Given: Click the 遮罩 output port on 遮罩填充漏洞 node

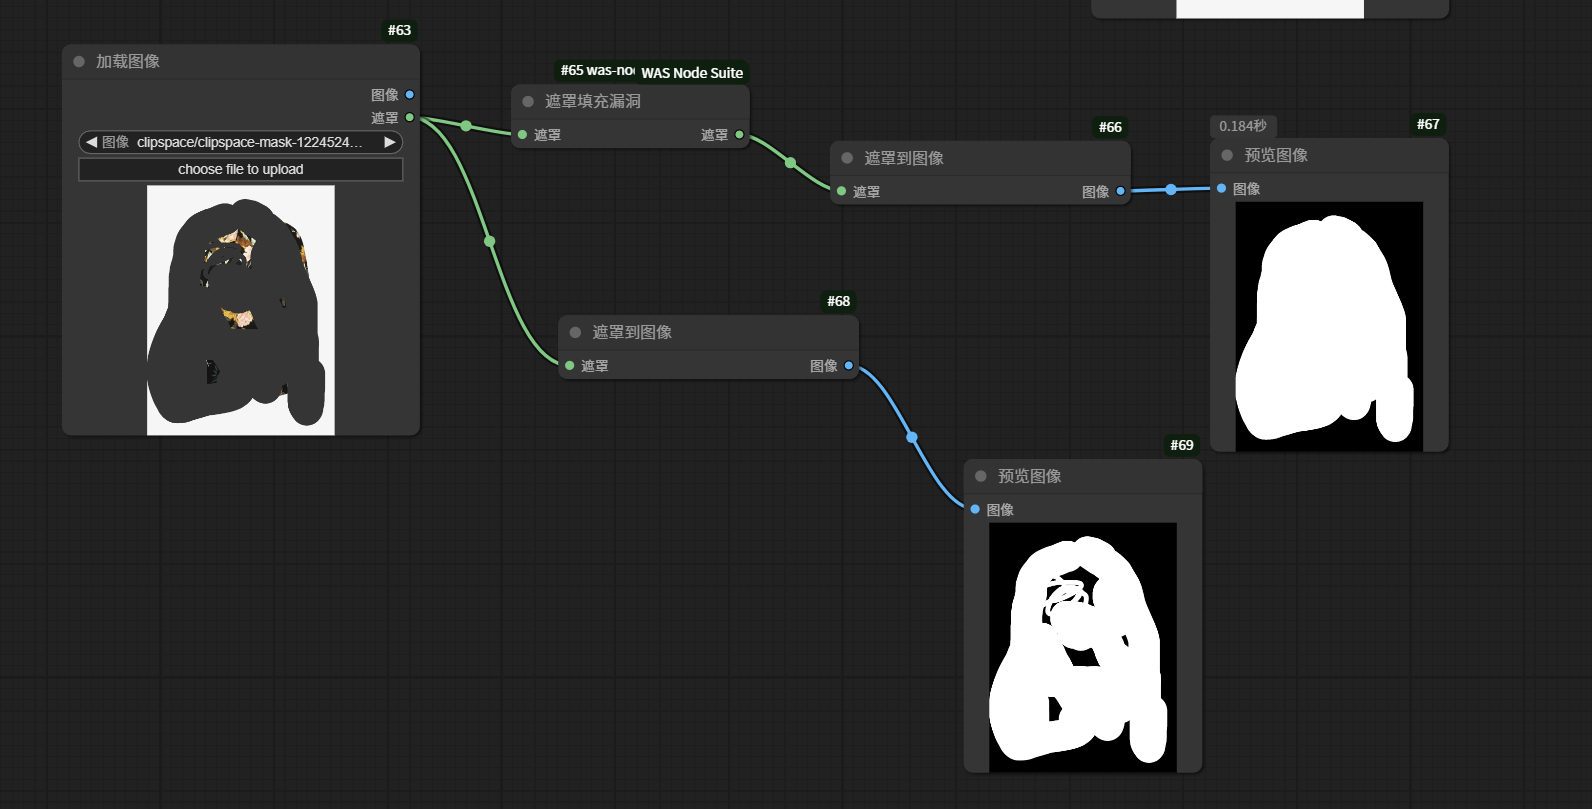Looking at the screenshot, I should coord(740,135).
